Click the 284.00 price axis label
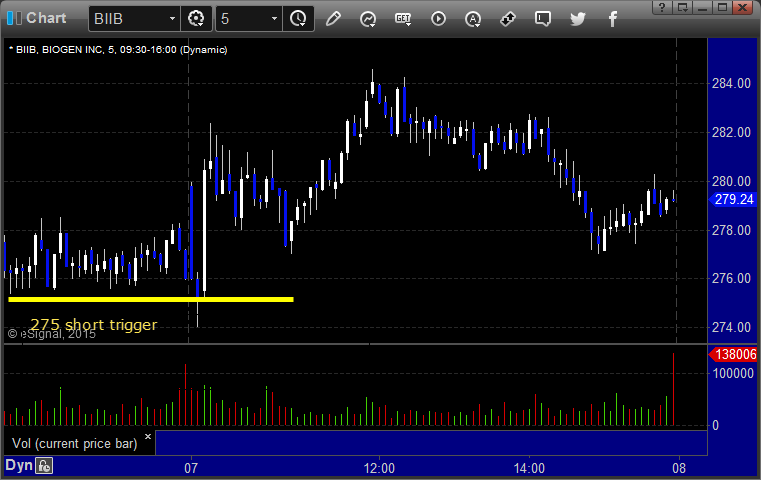The height and width of the screenshot is (480, 761). (731, 83)
